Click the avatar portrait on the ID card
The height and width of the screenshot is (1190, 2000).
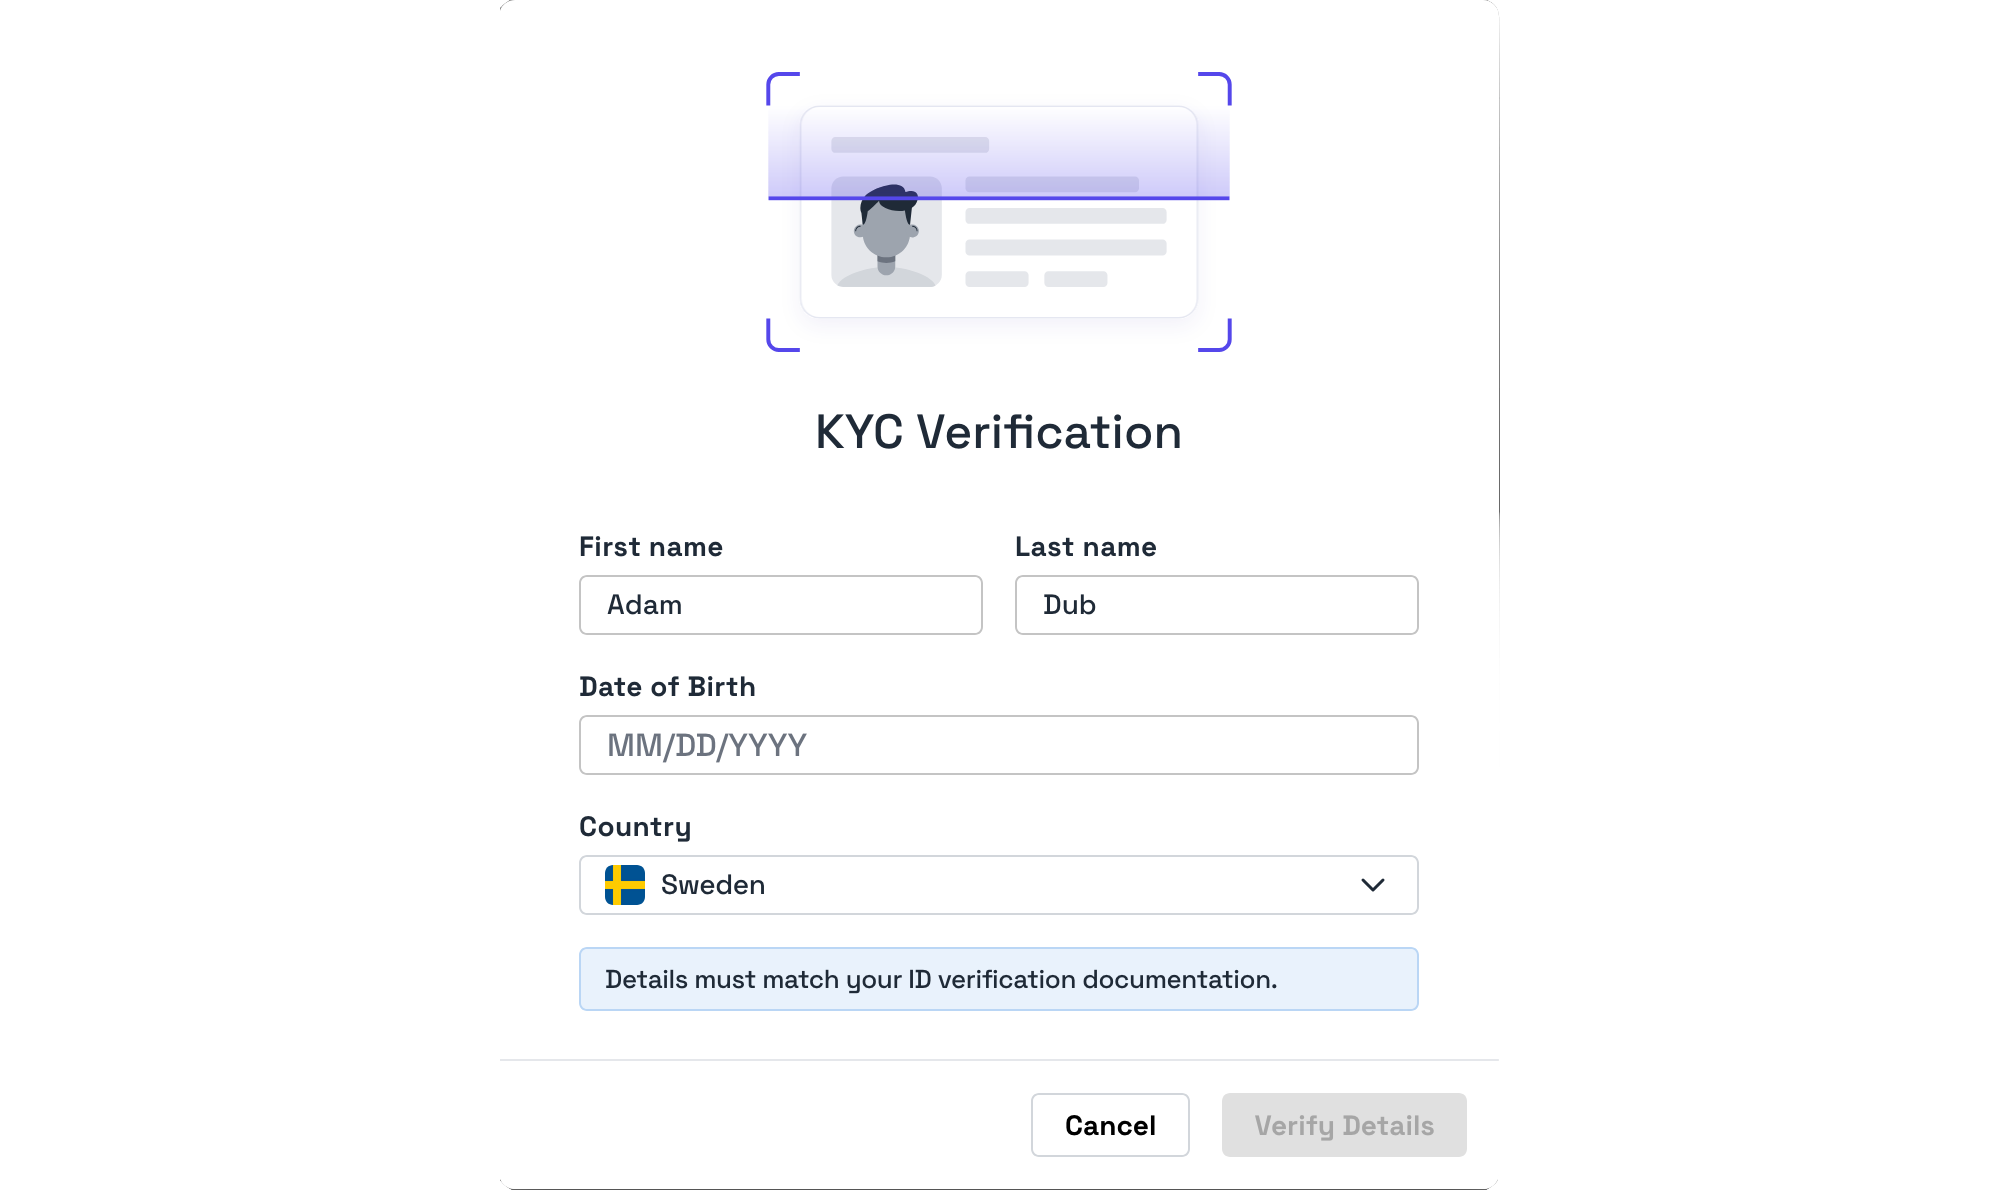[886, 232]
